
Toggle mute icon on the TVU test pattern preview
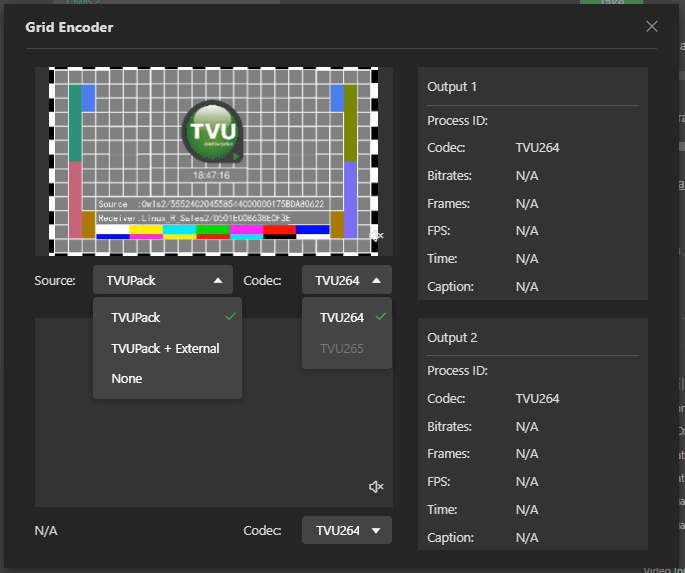point(376,236)
